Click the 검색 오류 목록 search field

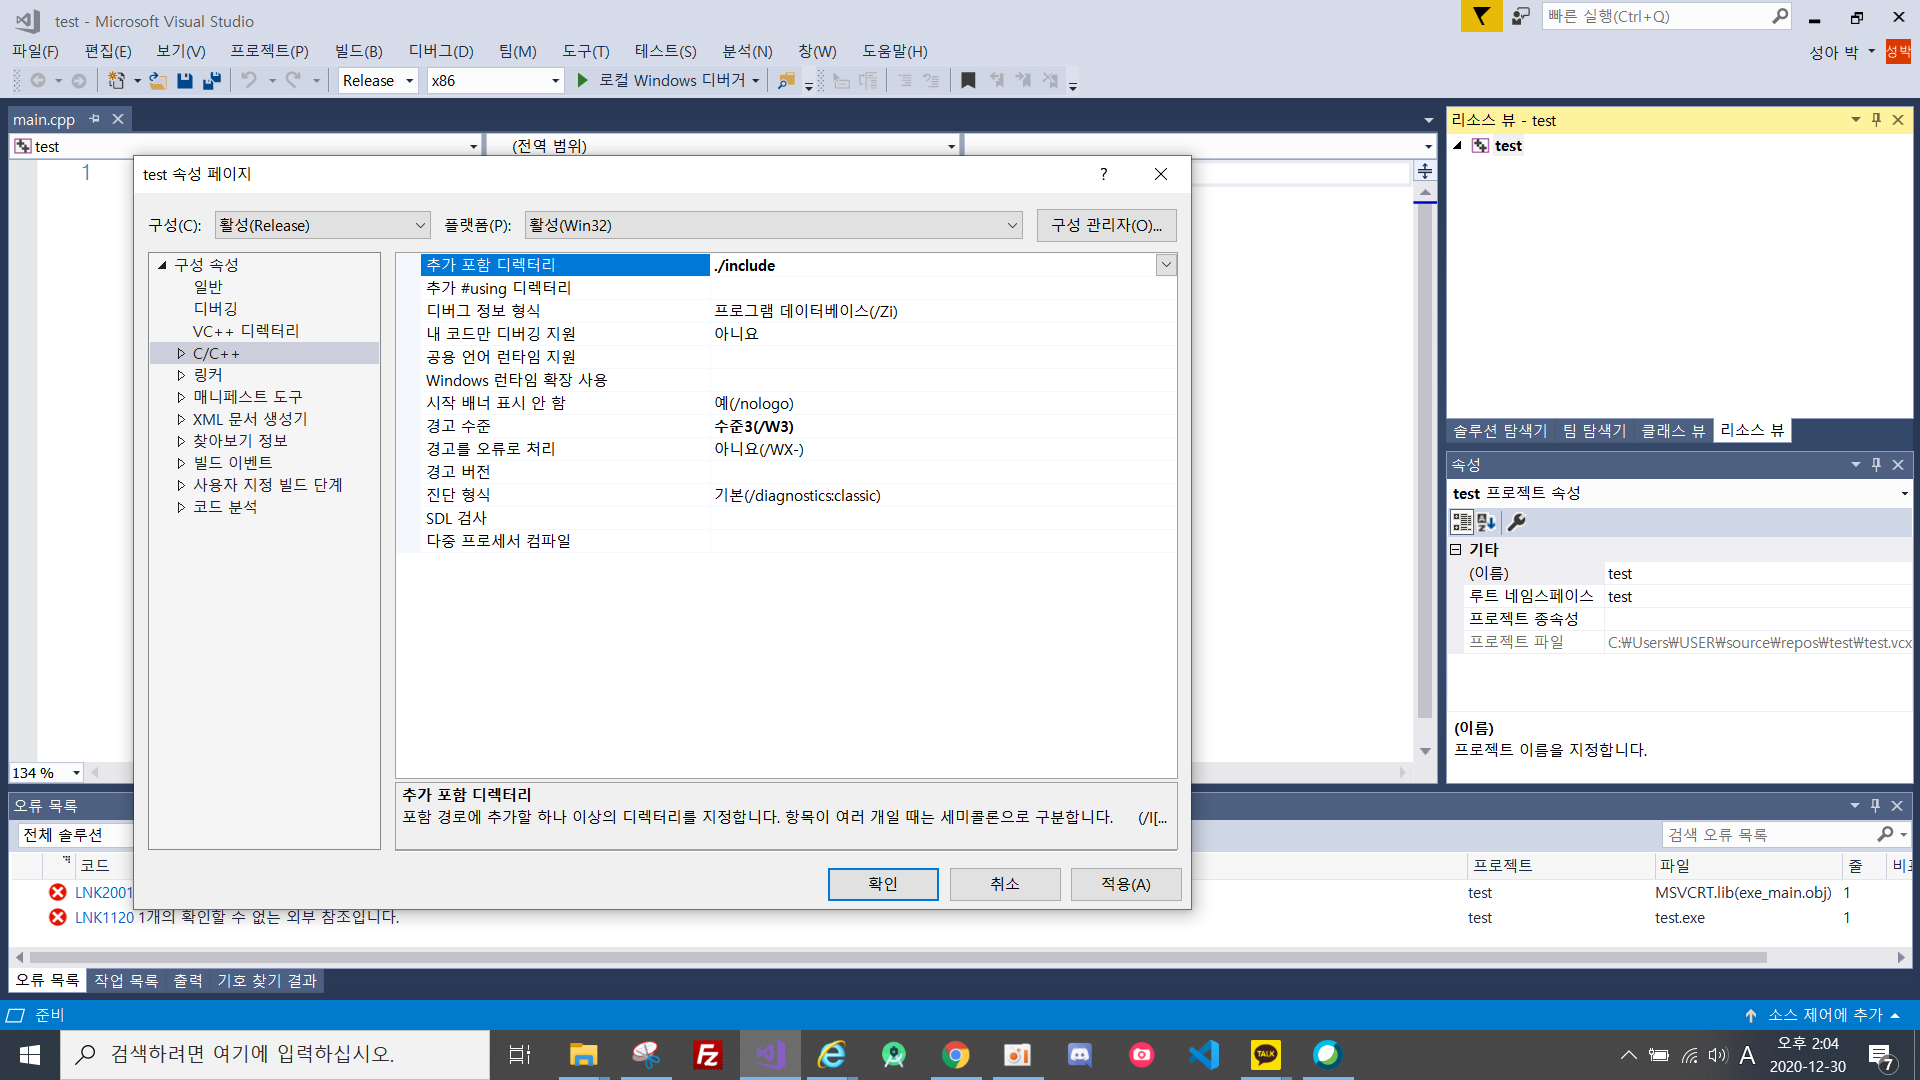point(1768,835)
